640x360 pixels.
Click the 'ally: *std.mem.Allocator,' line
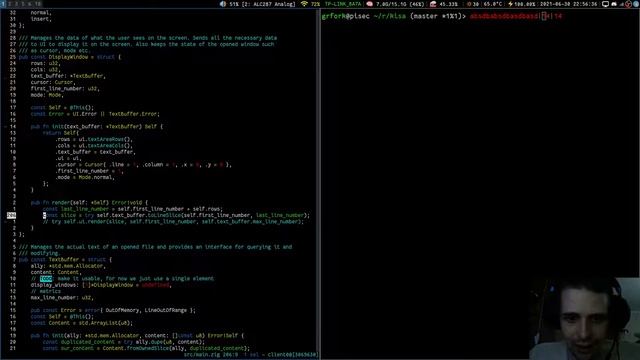(68, 266)
